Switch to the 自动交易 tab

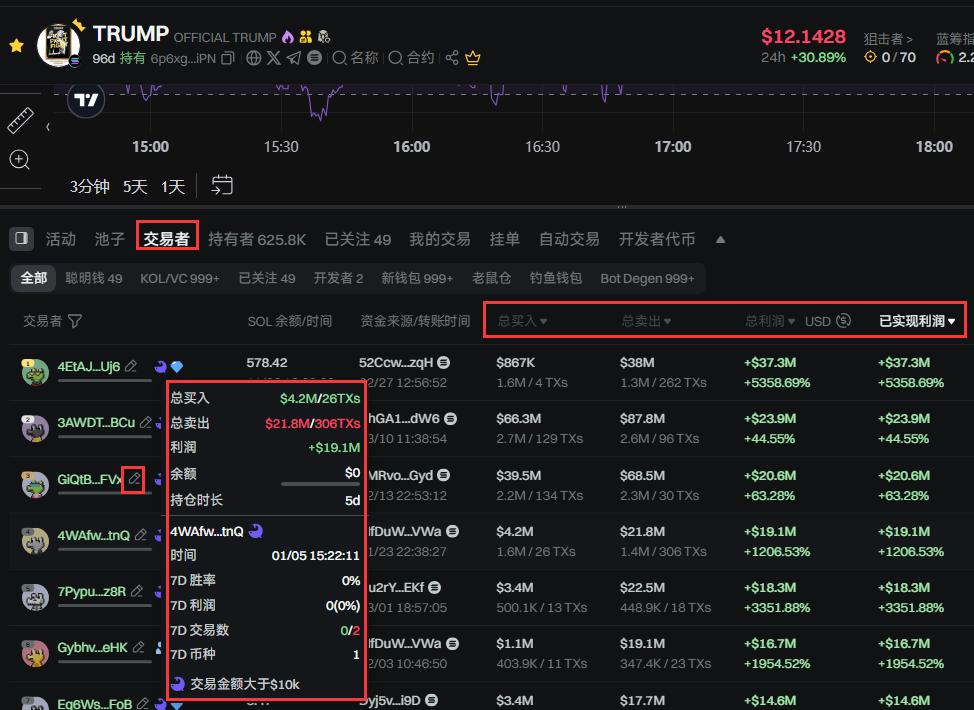pyautogui.click(x=569, y=239)
